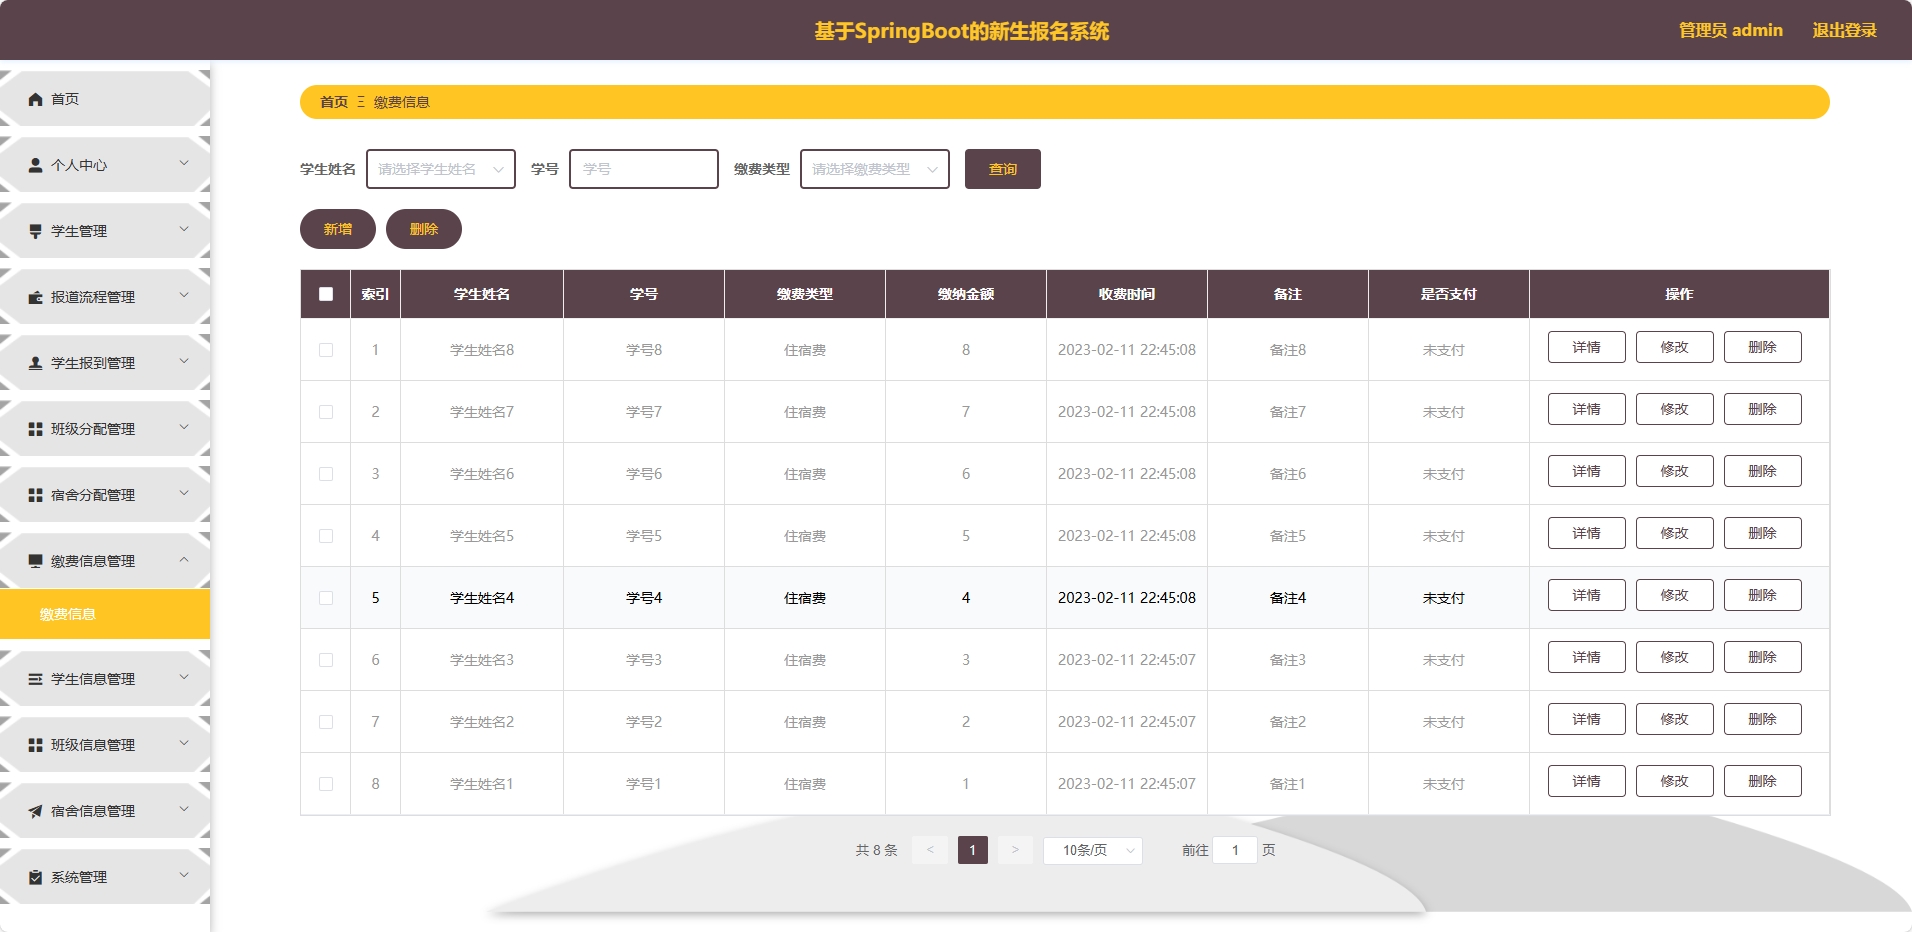
Task: Click the 前往 page number input
Action: click(x=1235, y=850)
